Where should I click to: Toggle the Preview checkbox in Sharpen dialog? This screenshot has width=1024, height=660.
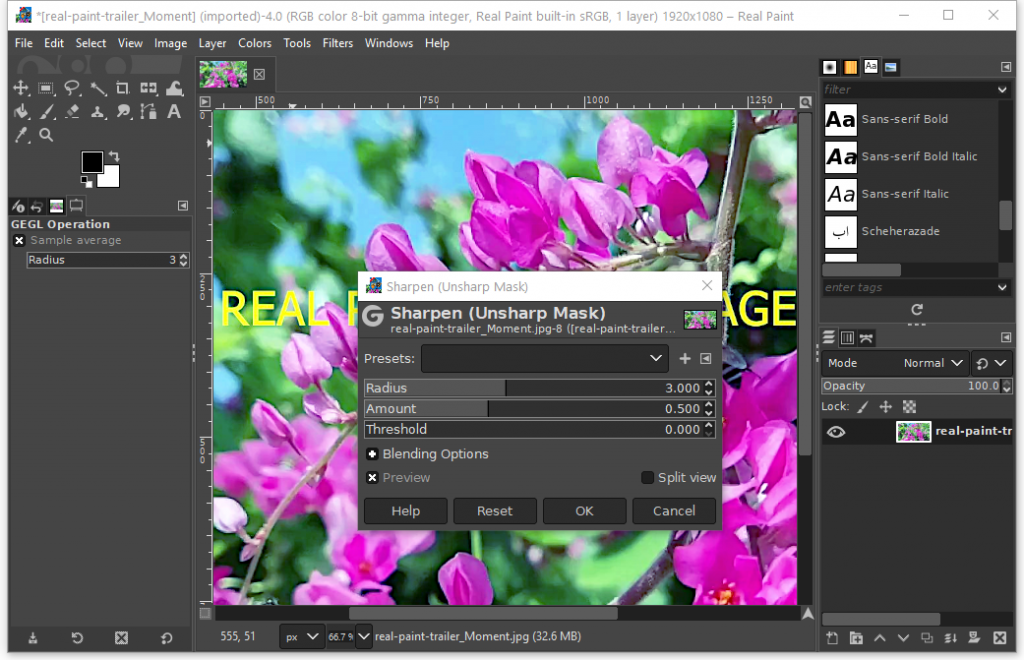pyautogui.click(x=372, y=478)
